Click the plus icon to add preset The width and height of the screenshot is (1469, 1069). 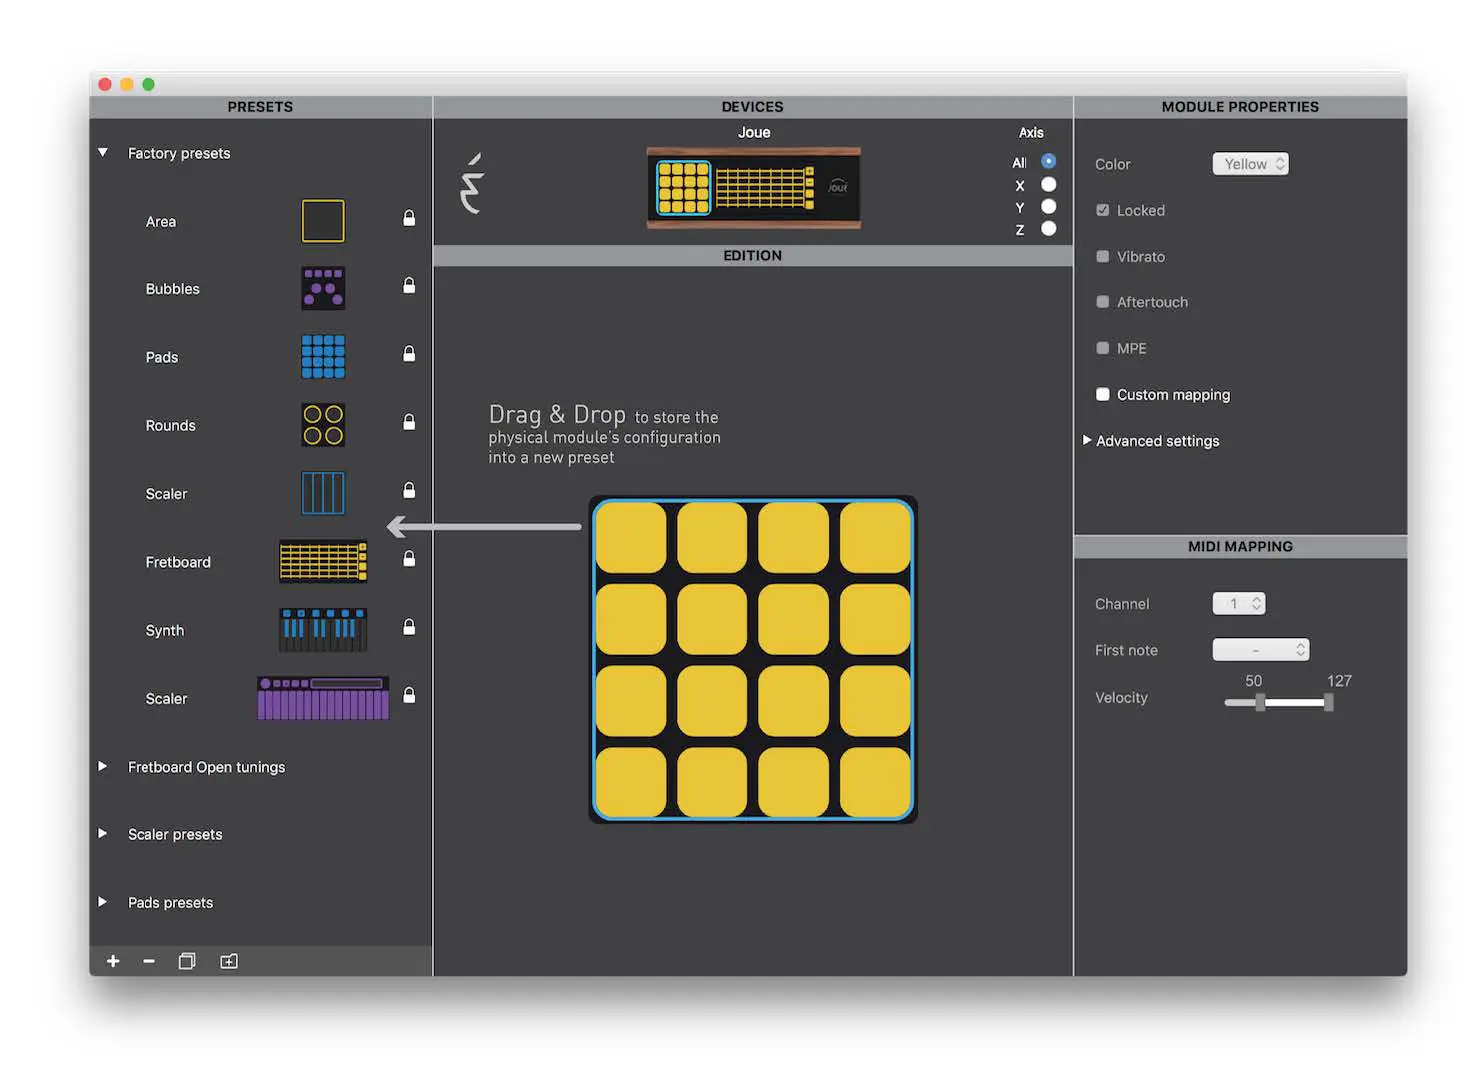point(113,961)
